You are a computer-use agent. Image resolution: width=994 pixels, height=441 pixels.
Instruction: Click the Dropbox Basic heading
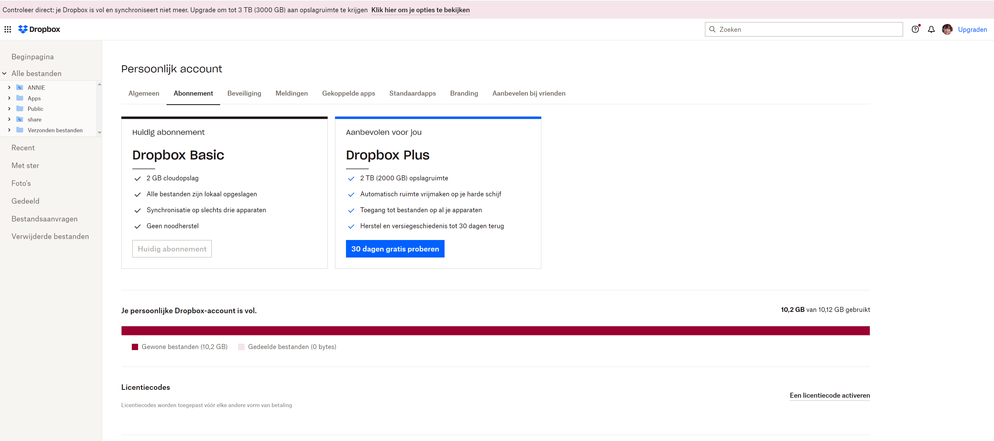pos(178,155)
